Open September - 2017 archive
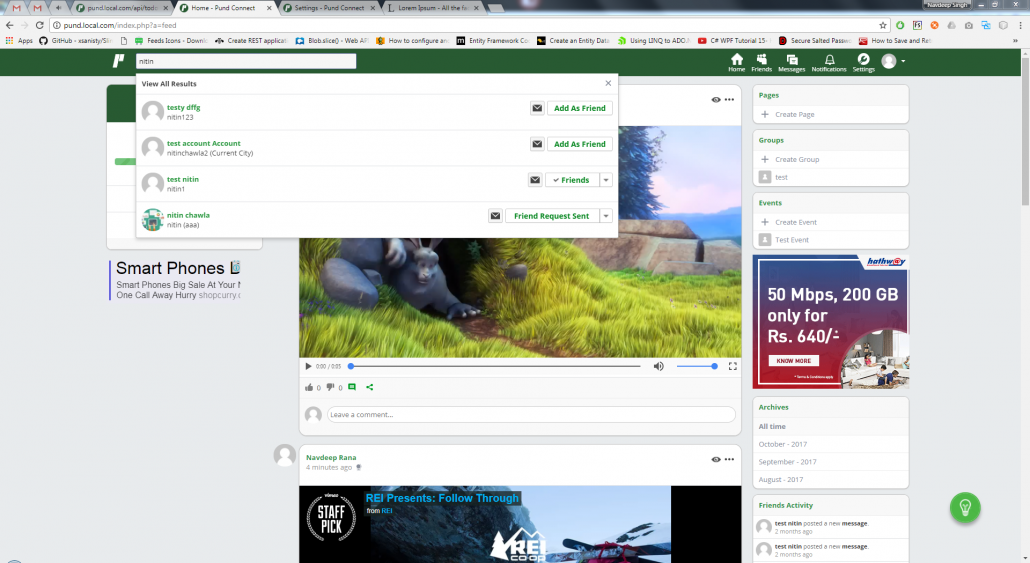 [788, 462]
